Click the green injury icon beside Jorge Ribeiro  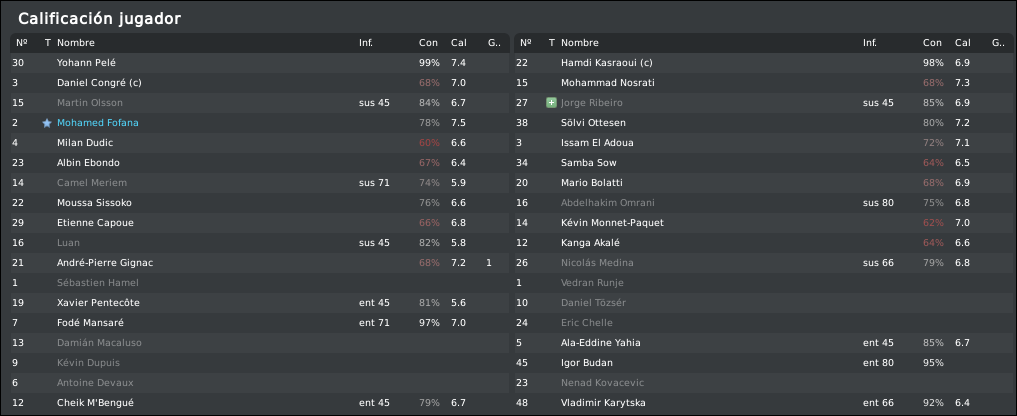tap(551, 103)
